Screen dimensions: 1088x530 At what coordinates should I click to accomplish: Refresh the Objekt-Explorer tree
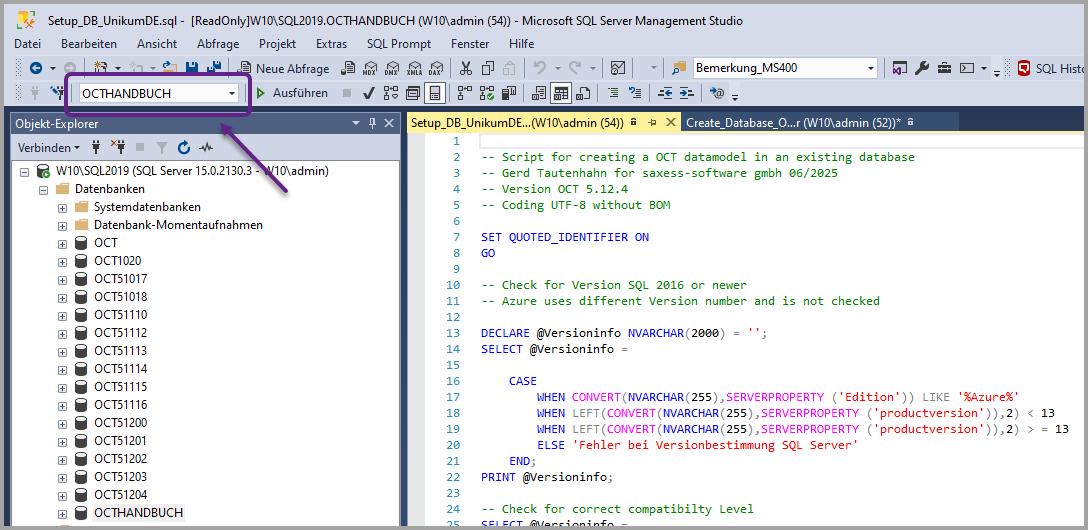[x=183, y=147]
